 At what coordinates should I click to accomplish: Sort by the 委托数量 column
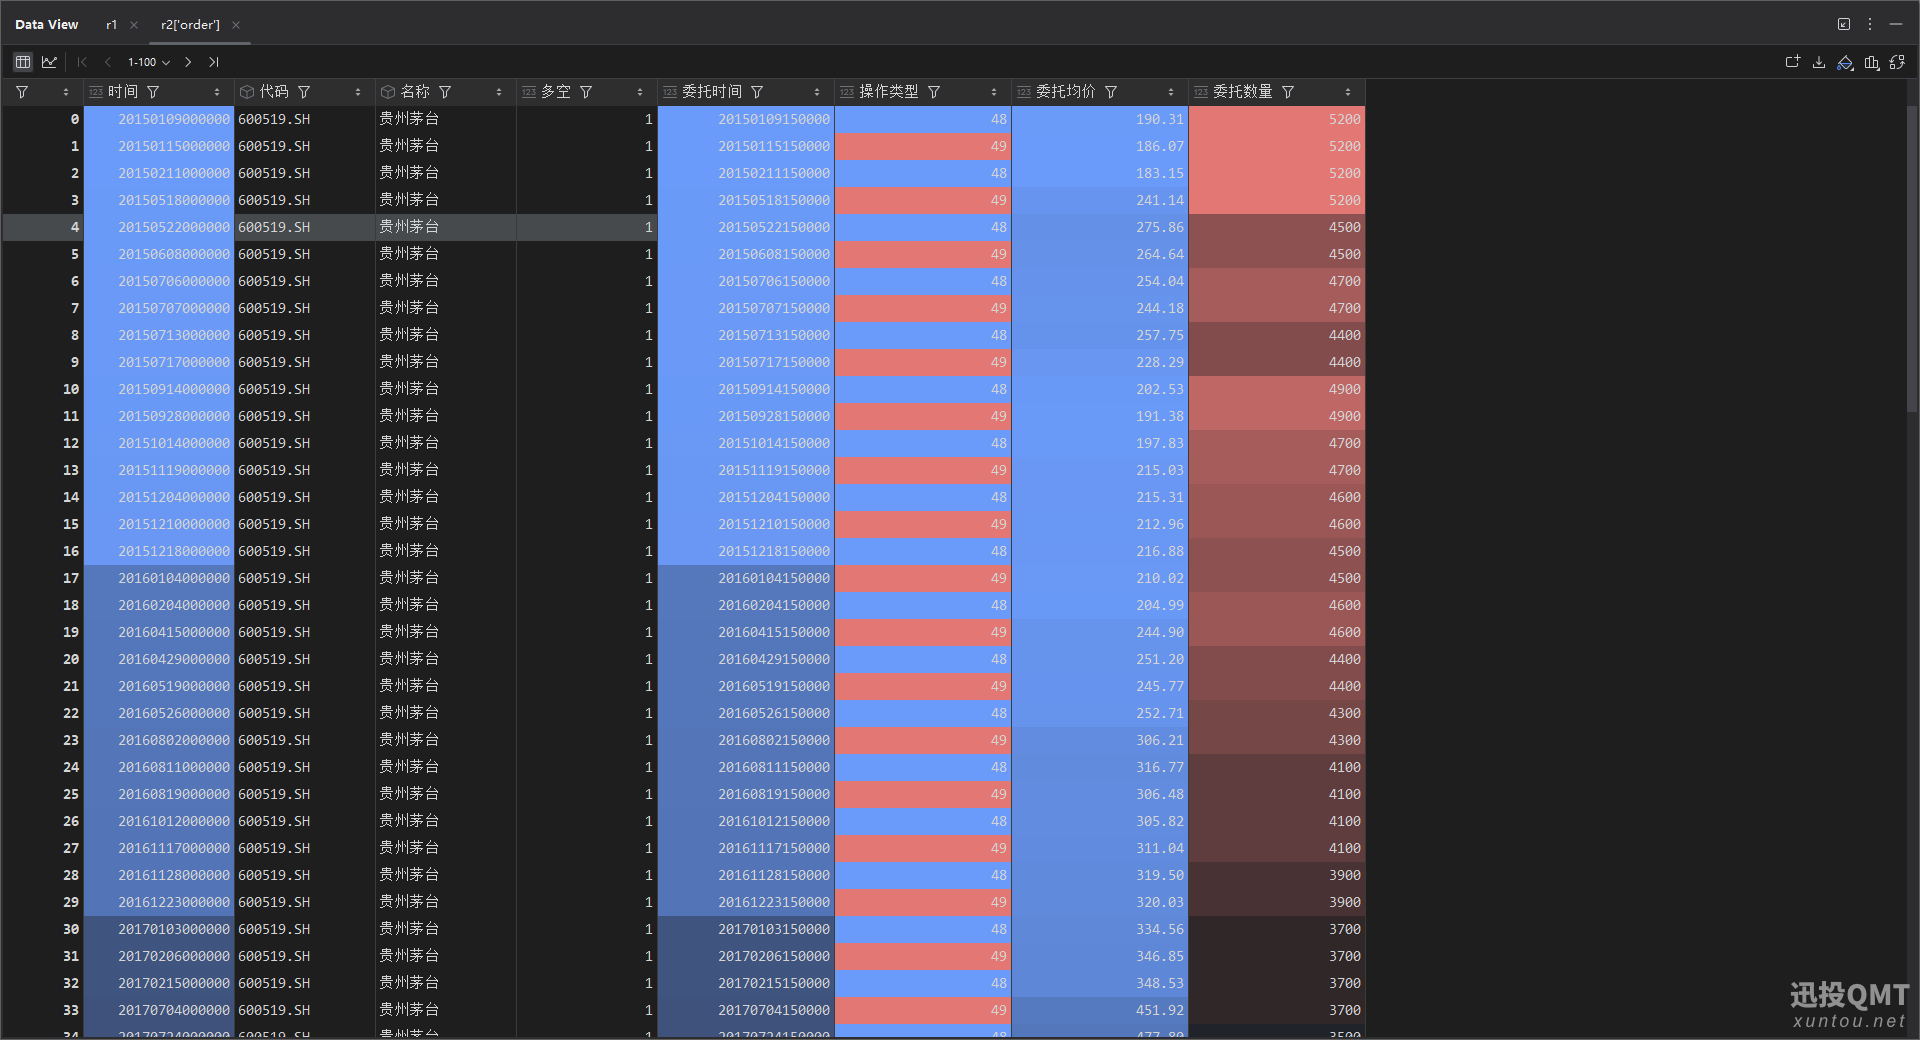(1348, 92)
